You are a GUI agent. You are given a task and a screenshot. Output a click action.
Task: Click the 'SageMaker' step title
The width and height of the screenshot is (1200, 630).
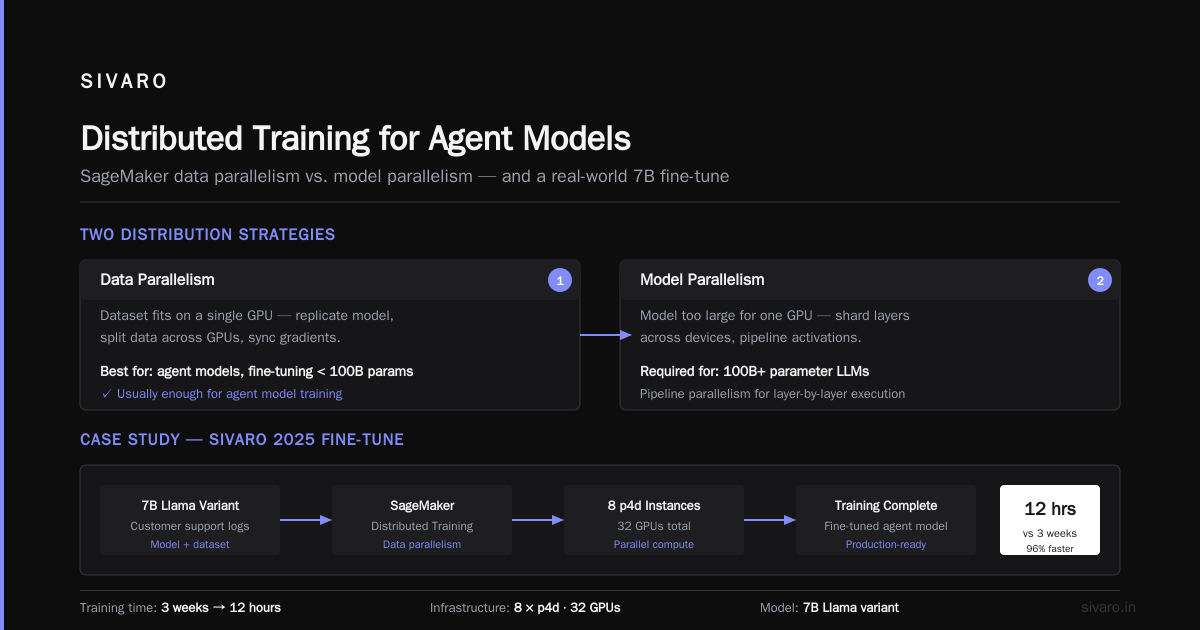pyautogui.click(x=422, y=506)
